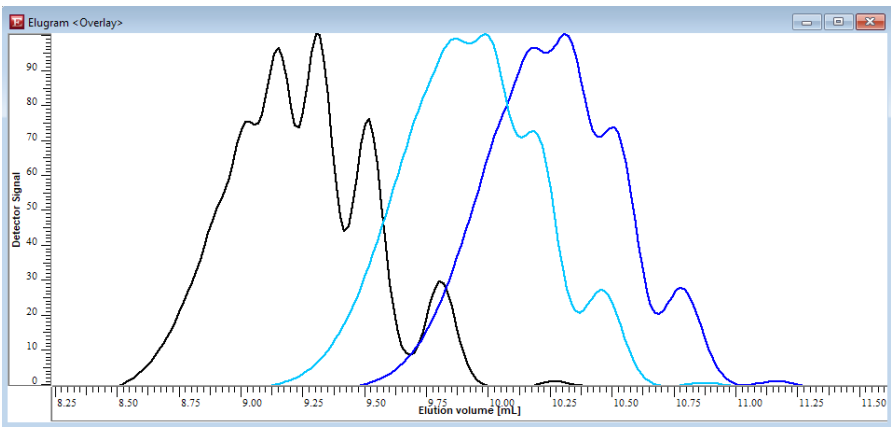
Task: Click the 11.50 elution volume tick label
Action: coord(873,403)
